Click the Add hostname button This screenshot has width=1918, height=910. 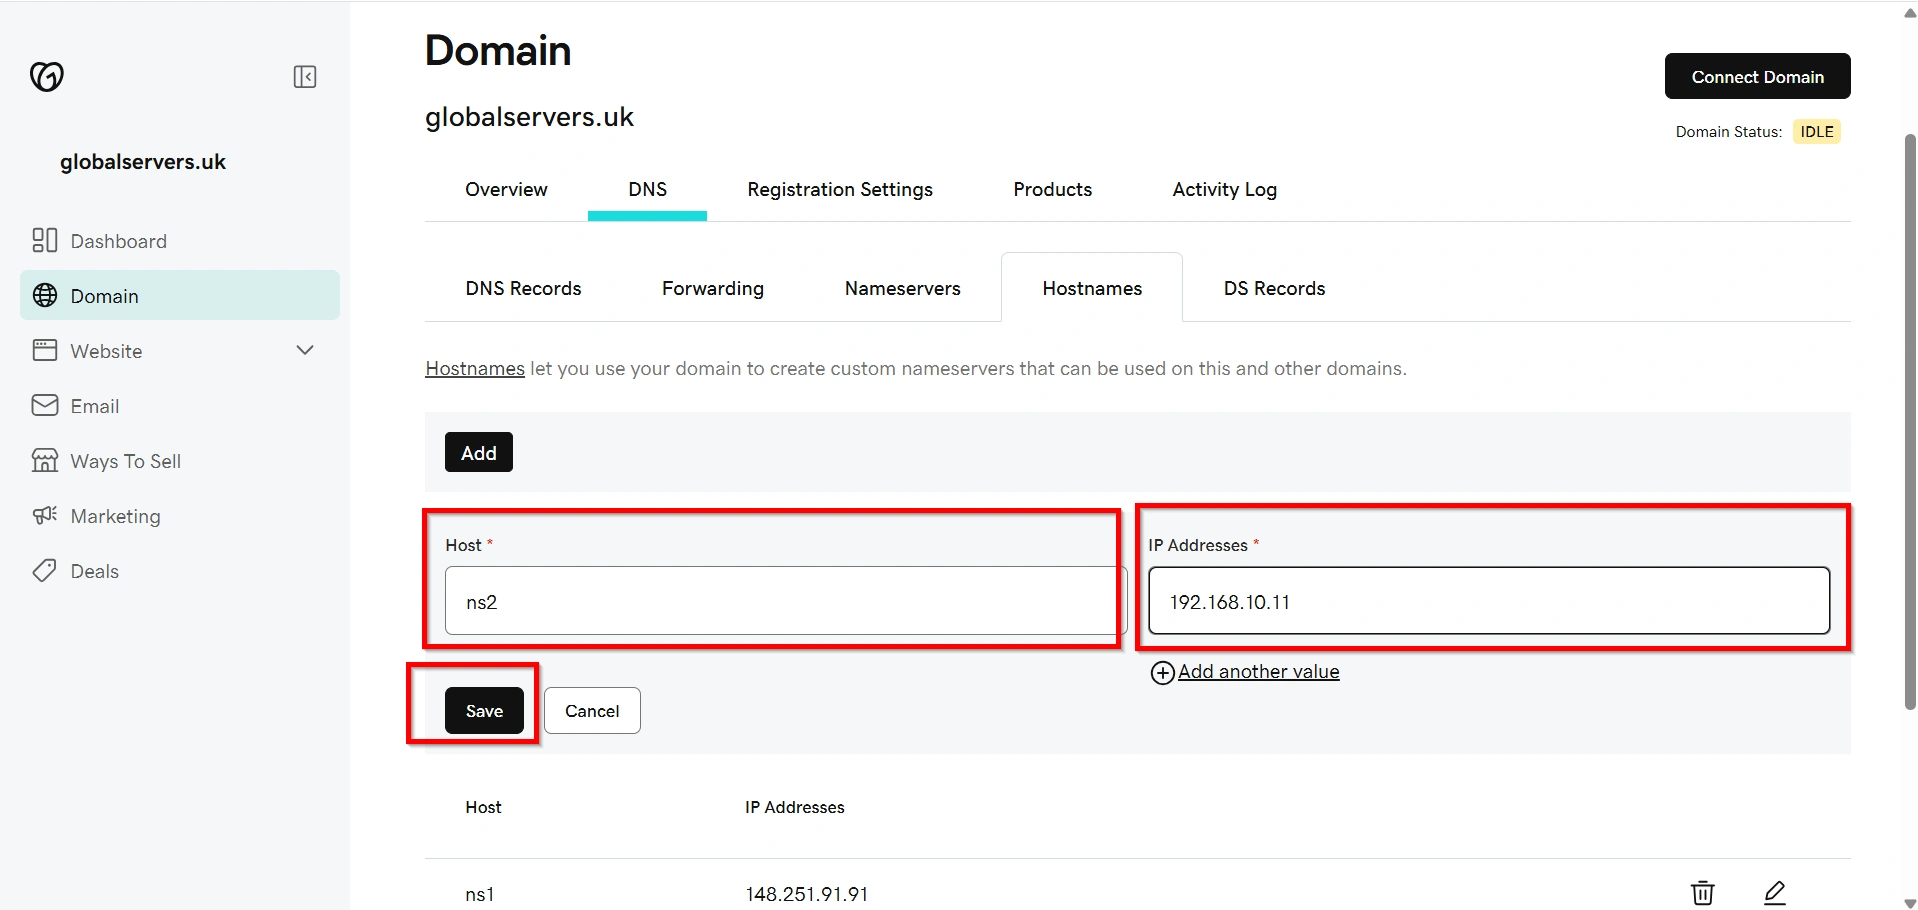[x=479, y=452]
